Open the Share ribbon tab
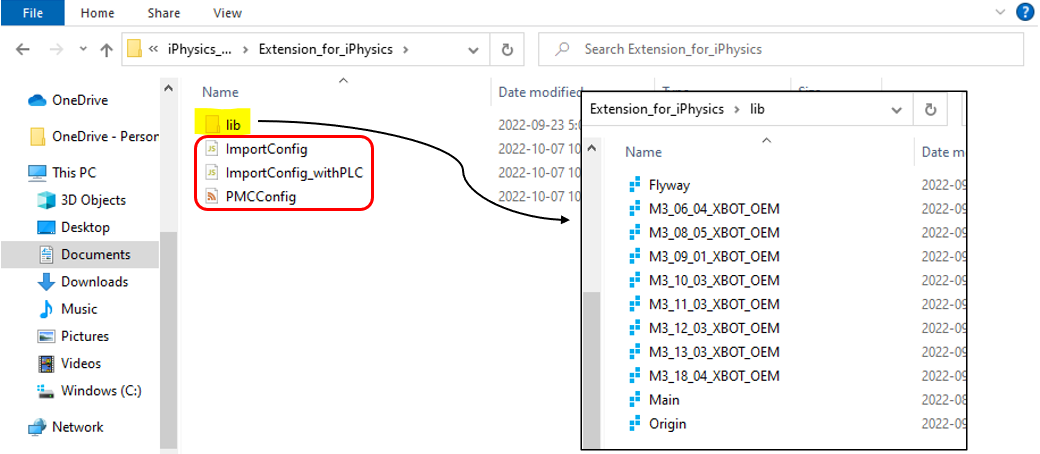 point(163,13)
